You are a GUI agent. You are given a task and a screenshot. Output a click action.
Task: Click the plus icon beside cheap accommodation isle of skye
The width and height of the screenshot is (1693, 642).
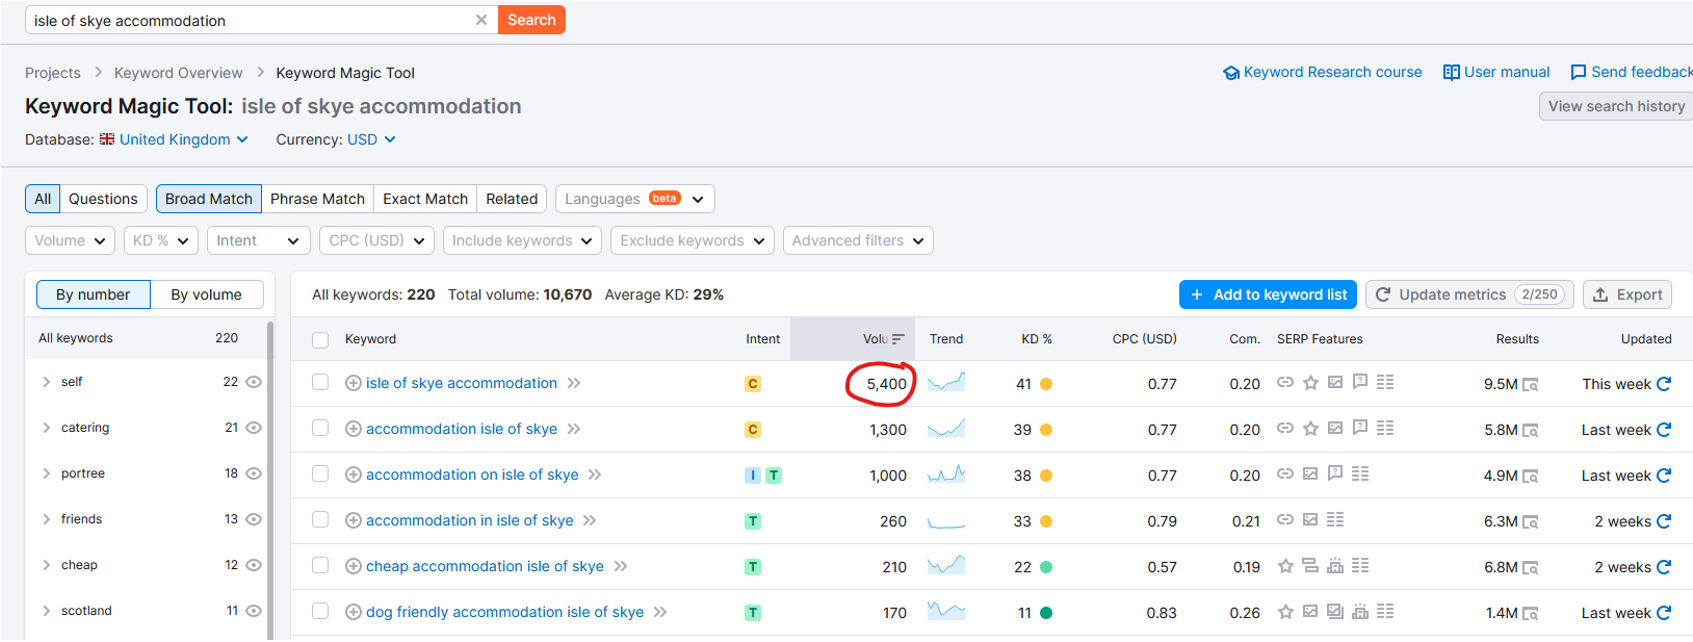click(x=353, y=566)
